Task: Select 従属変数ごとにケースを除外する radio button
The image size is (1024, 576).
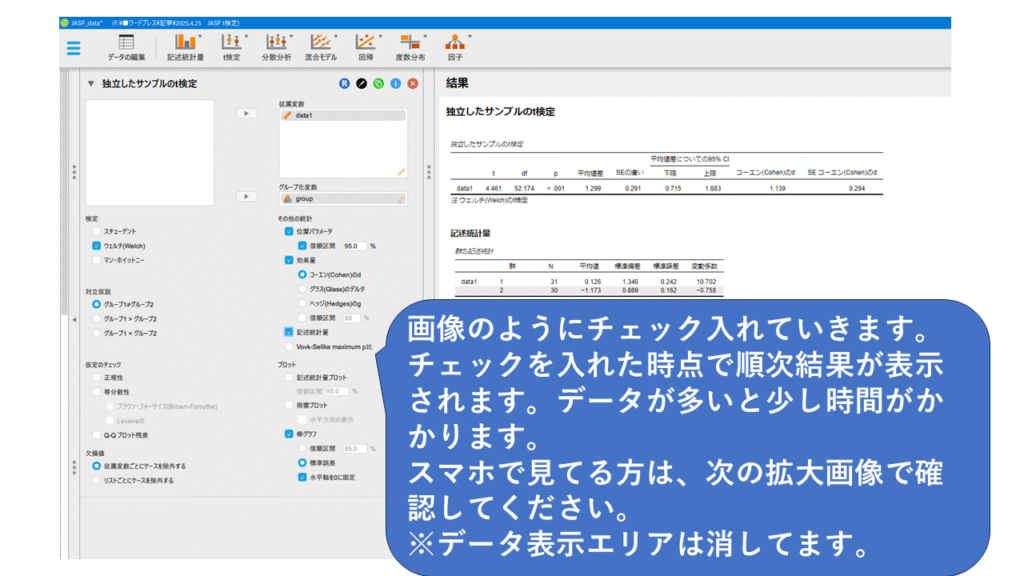Action: point(97,466)
